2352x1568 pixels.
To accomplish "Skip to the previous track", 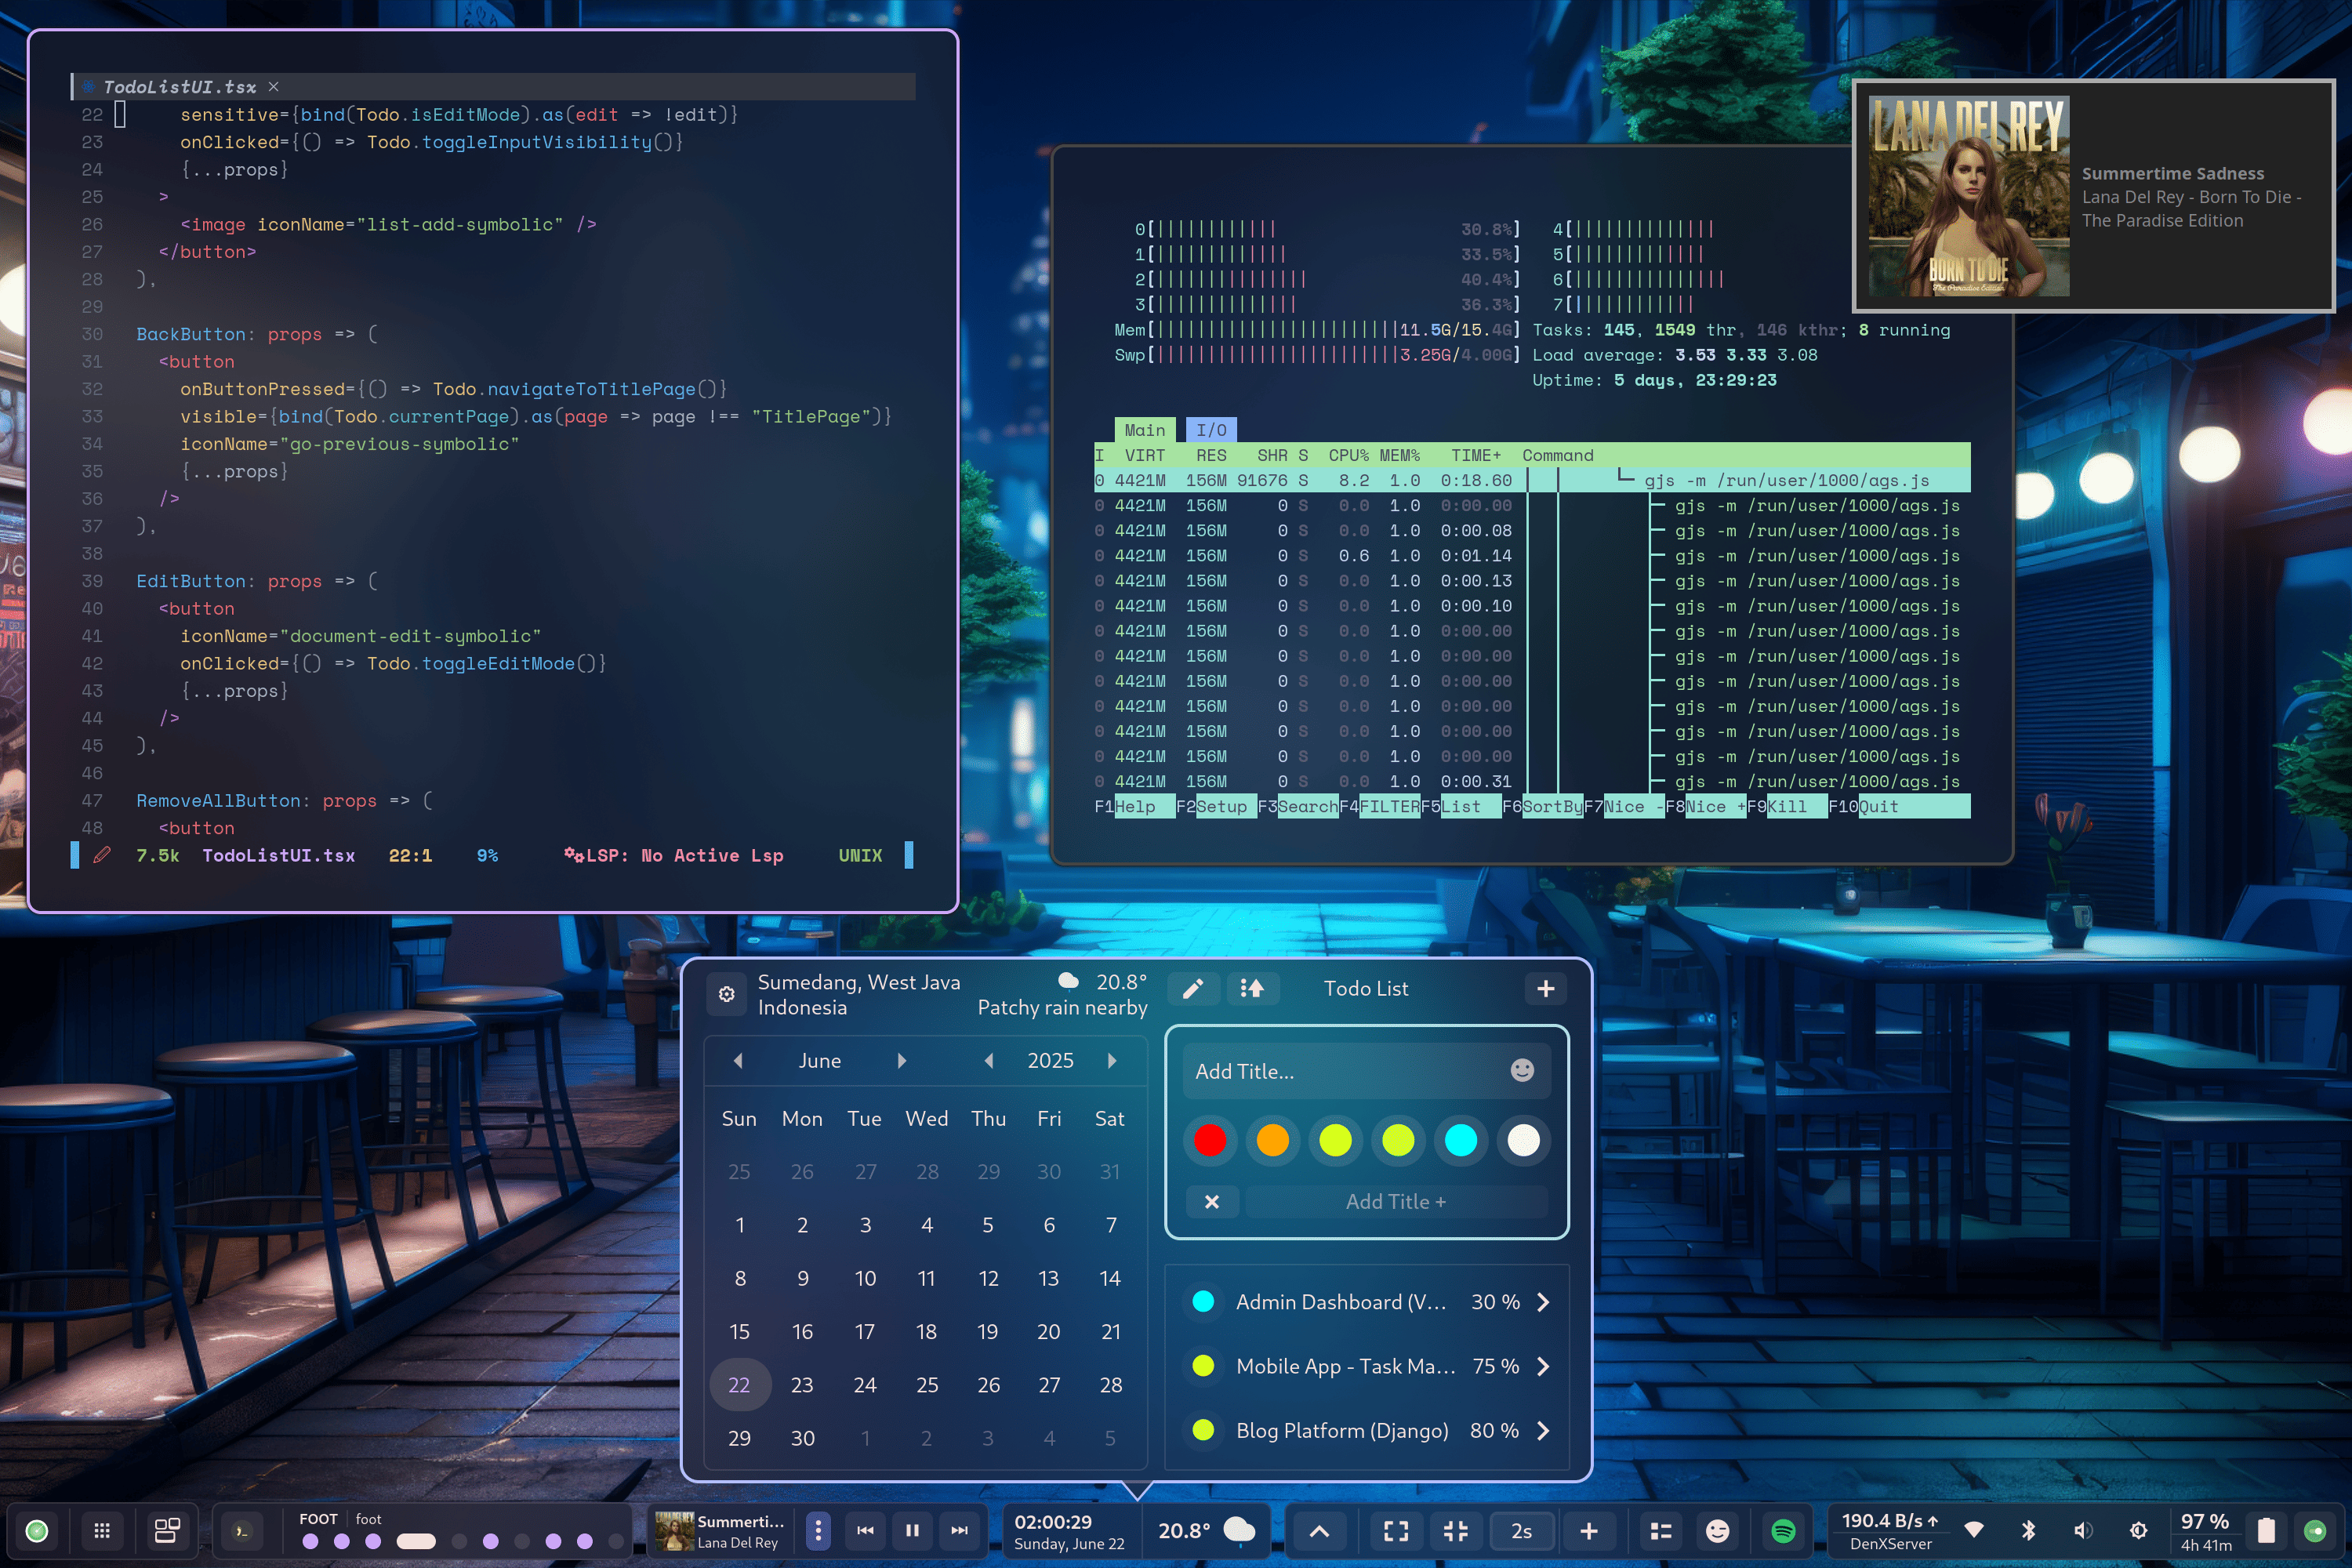I will [865, 1531].
